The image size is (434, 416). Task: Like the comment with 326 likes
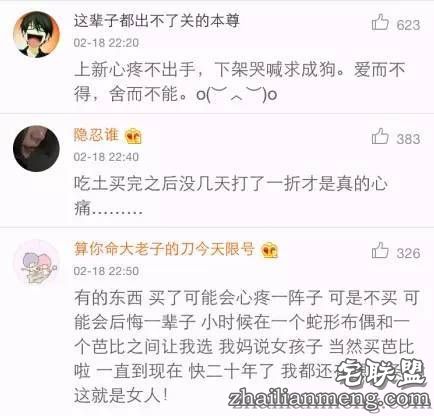coord(380,251)
